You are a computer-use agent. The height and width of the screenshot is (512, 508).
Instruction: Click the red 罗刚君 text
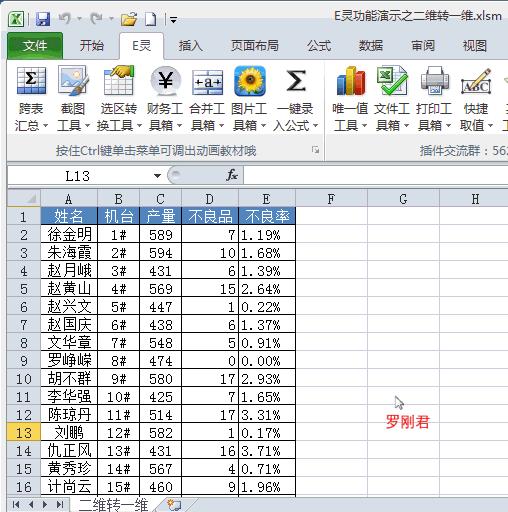click(407, 422)
